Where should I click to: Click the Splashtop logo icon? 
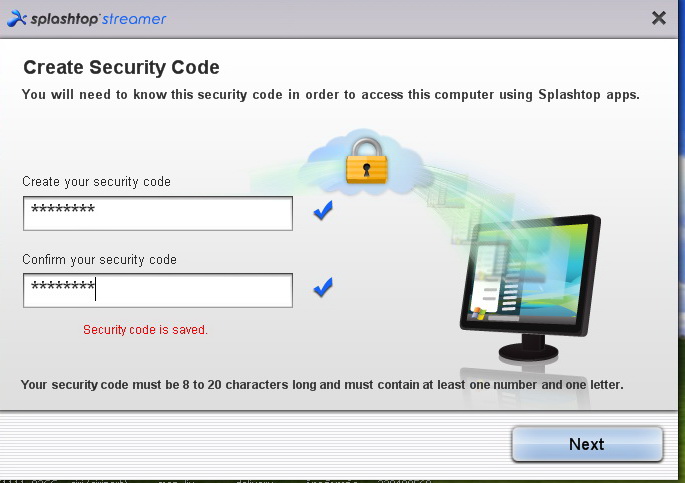click(x=17, y=19)
